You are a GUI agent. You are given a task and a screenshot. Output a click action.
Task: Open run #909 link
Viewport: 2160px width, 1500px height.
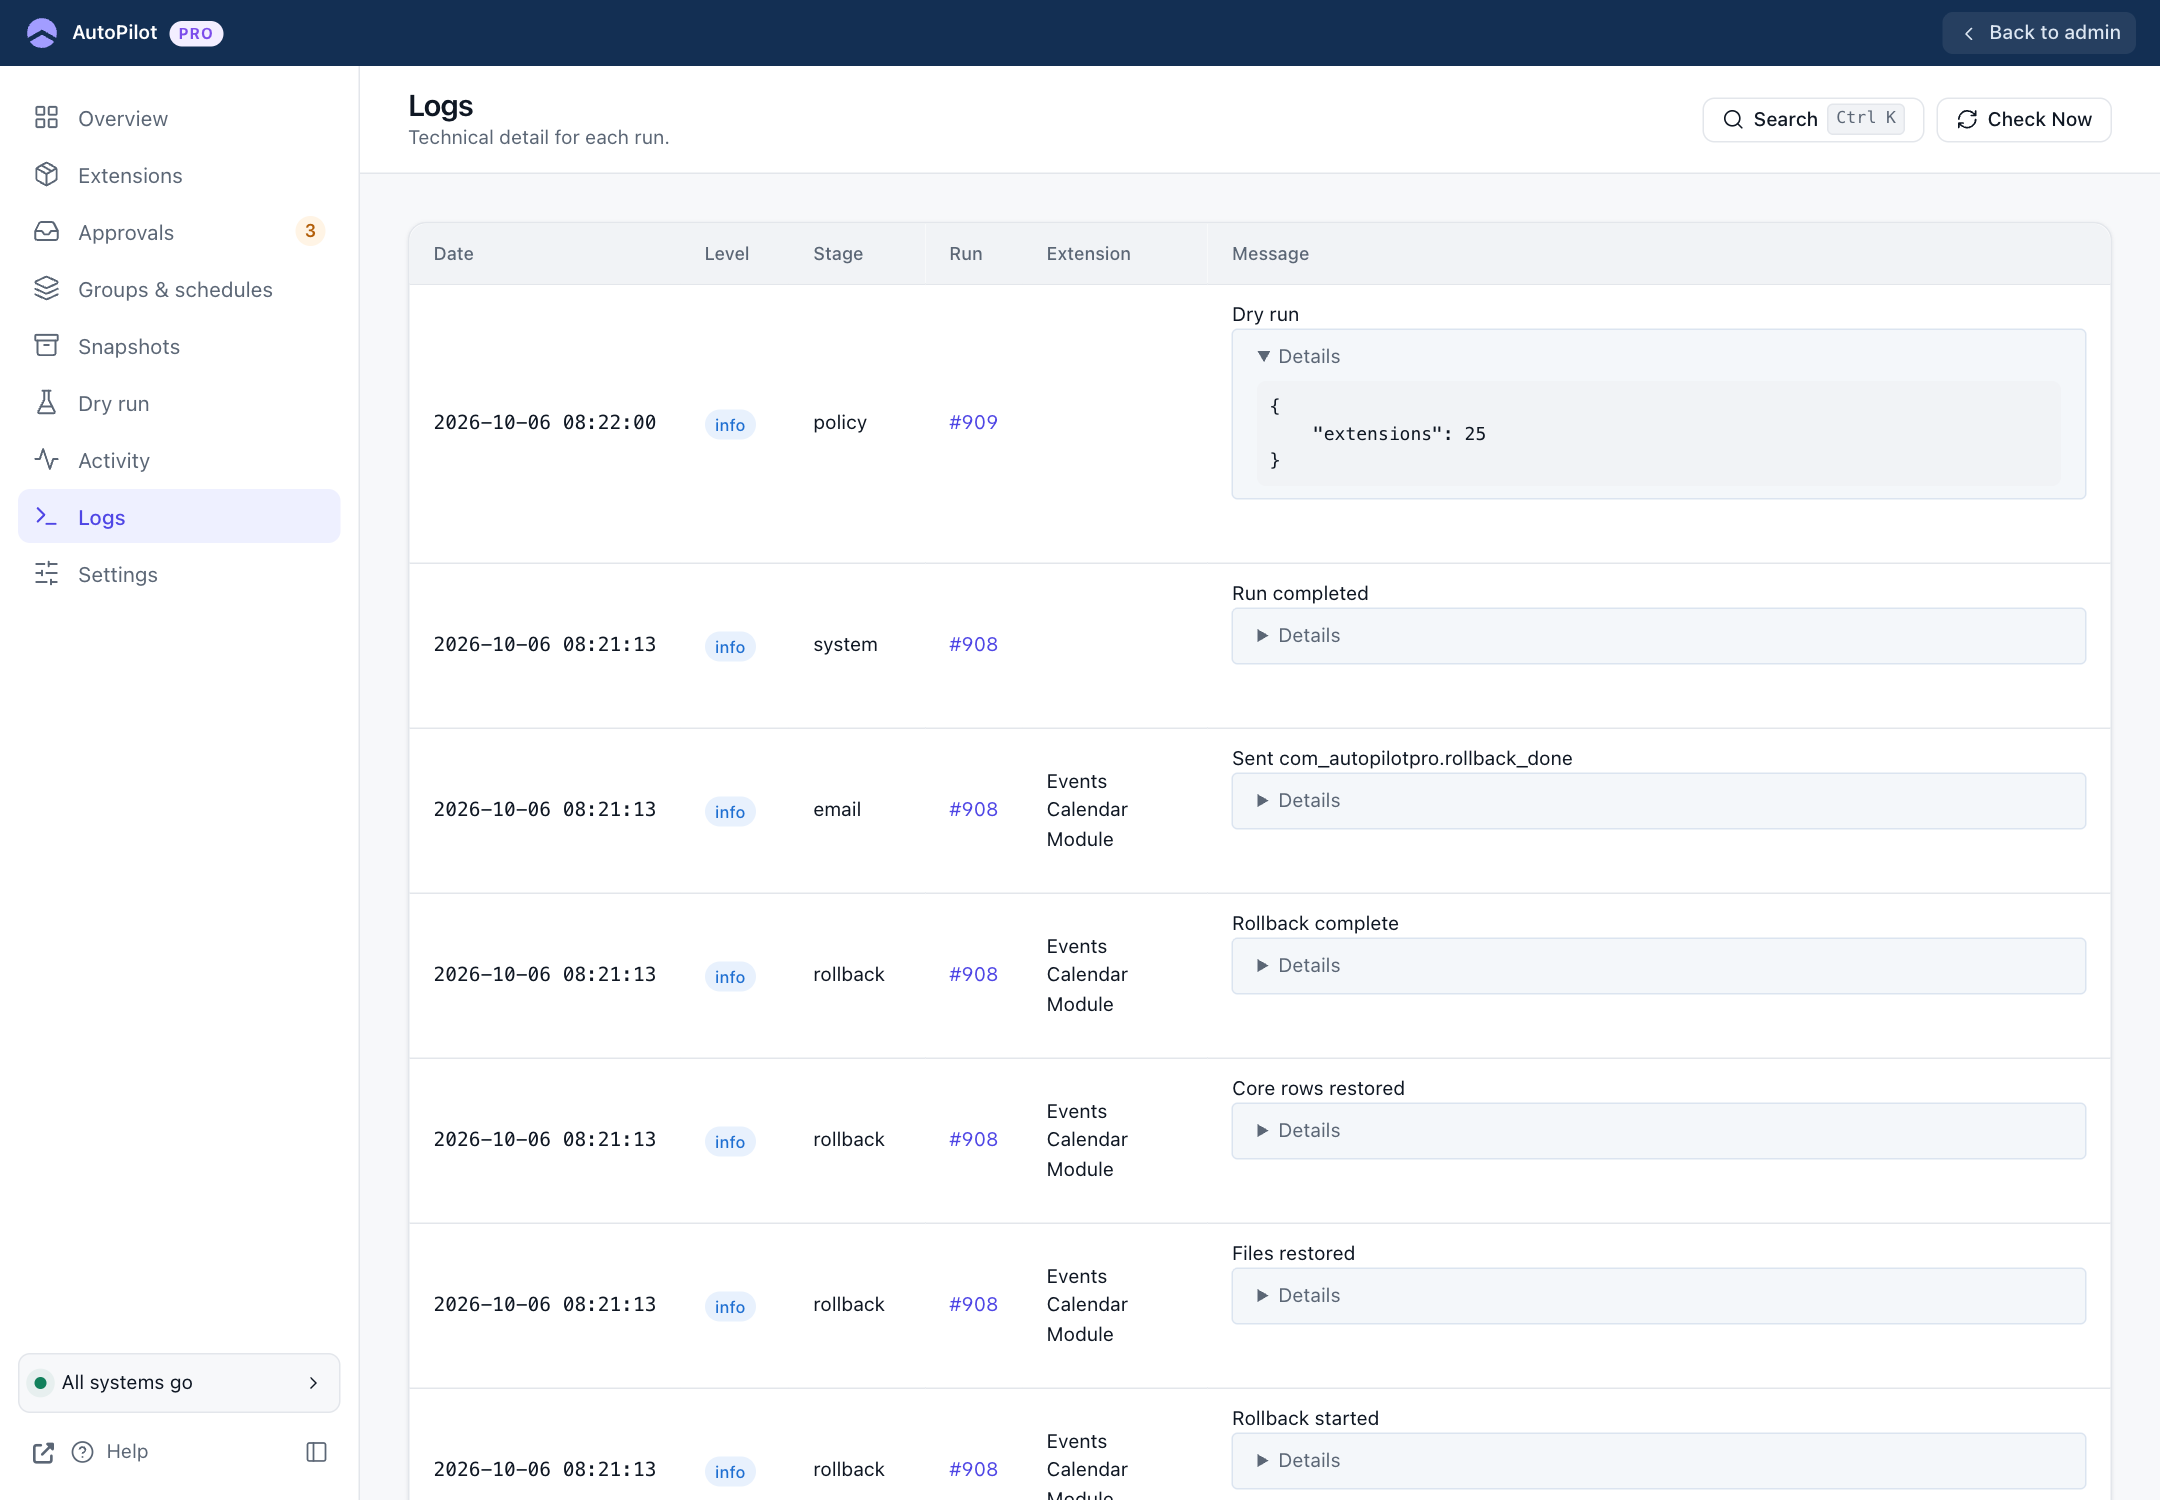(973, 422)
